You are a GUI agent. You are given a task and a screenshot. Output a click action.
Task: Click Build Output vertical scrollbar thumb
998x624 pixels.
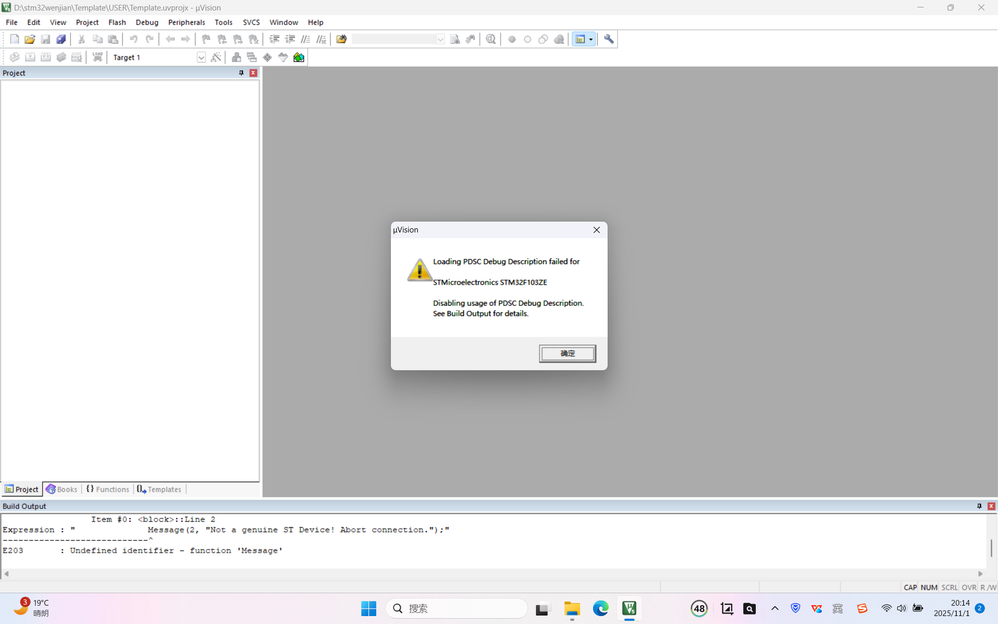[x=991, y=547]
